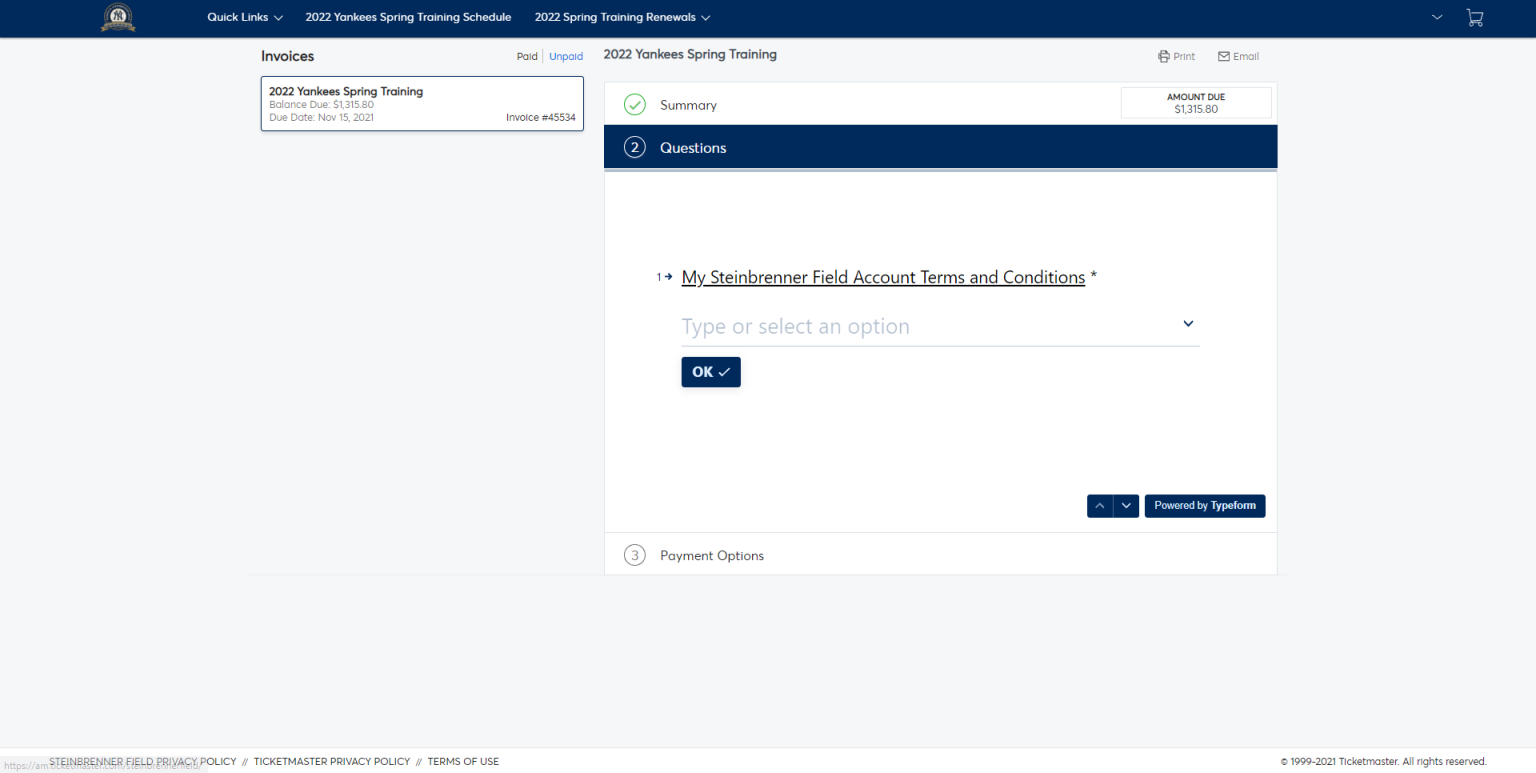
Task: Open Steinbrenner Field Account Terms and Conditions link
Action: [x=883, y=277]
